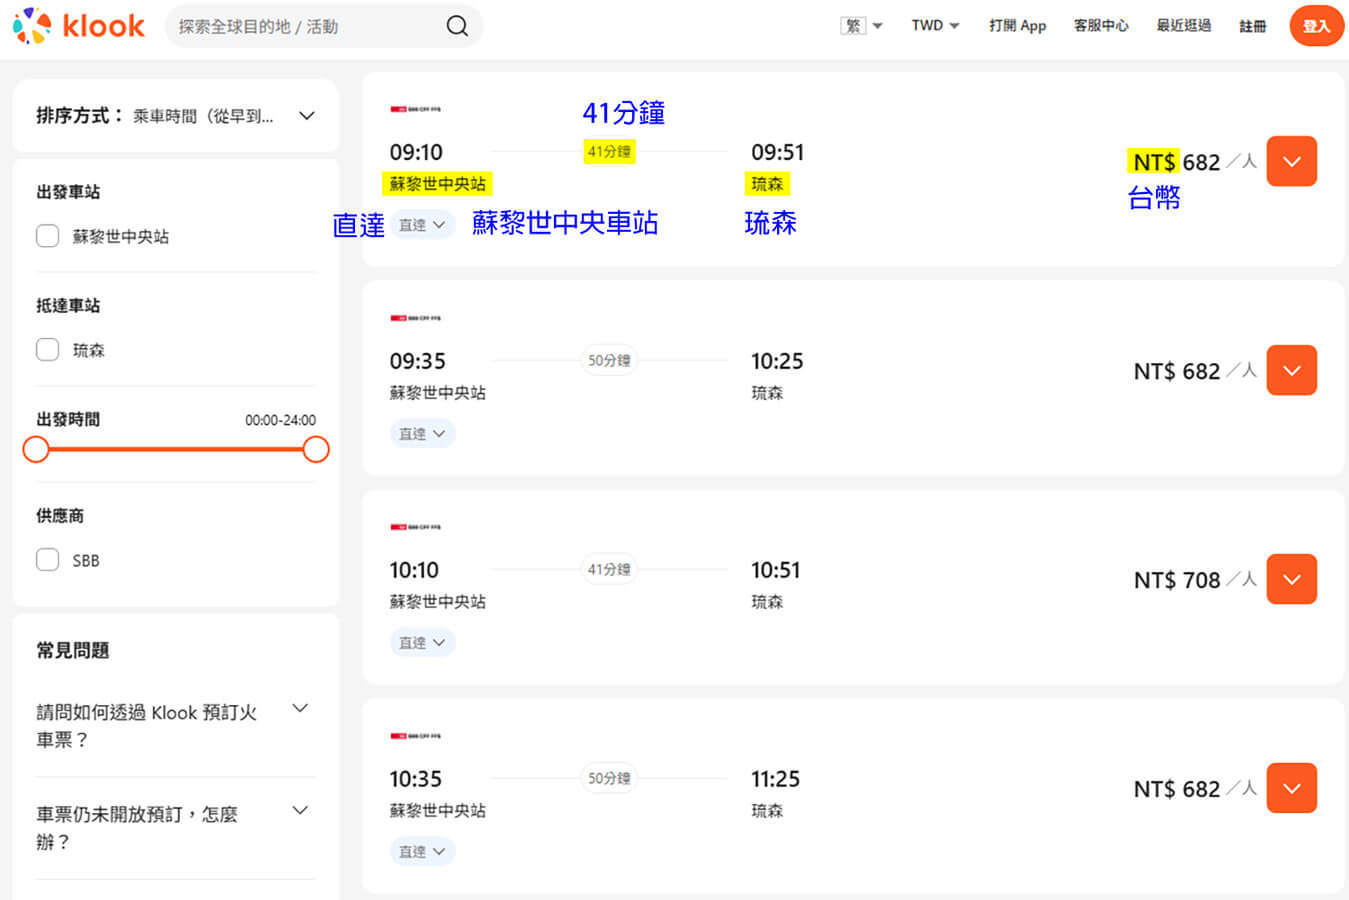Open the language 繁 dropdown
Image resolution: width=1349 pixels, height=900 pixels.
coord(861,26)
